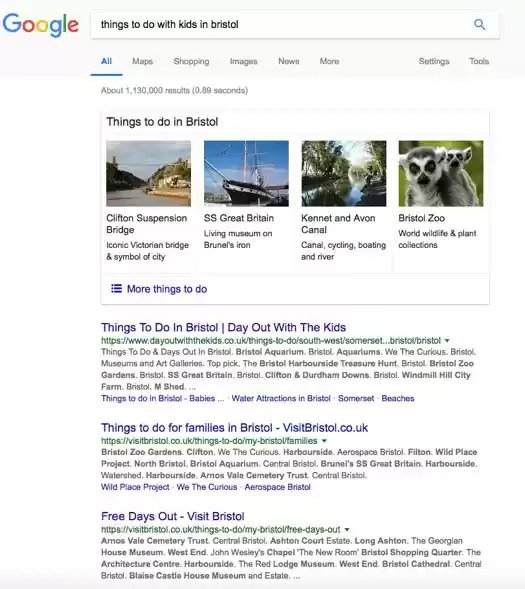Open Things To Do In Bristol Day Out With The Kids result
Viewport: 525px width, 589px height.
223,327
